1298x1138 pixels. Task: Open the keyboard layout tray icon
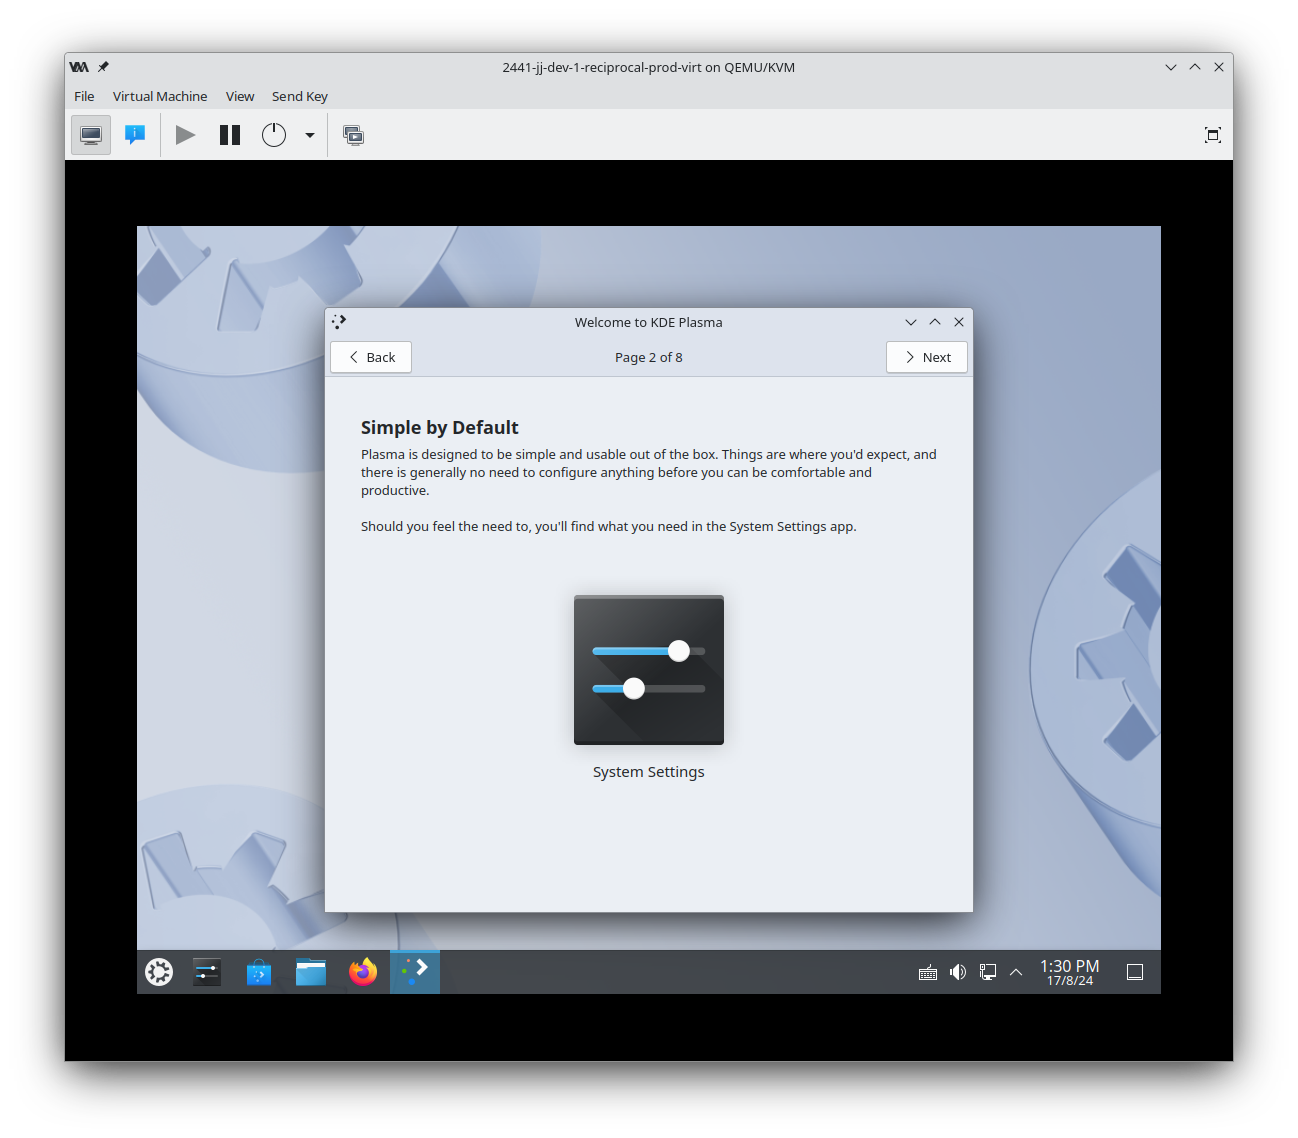pyautogui.click(x=928, y=972)
